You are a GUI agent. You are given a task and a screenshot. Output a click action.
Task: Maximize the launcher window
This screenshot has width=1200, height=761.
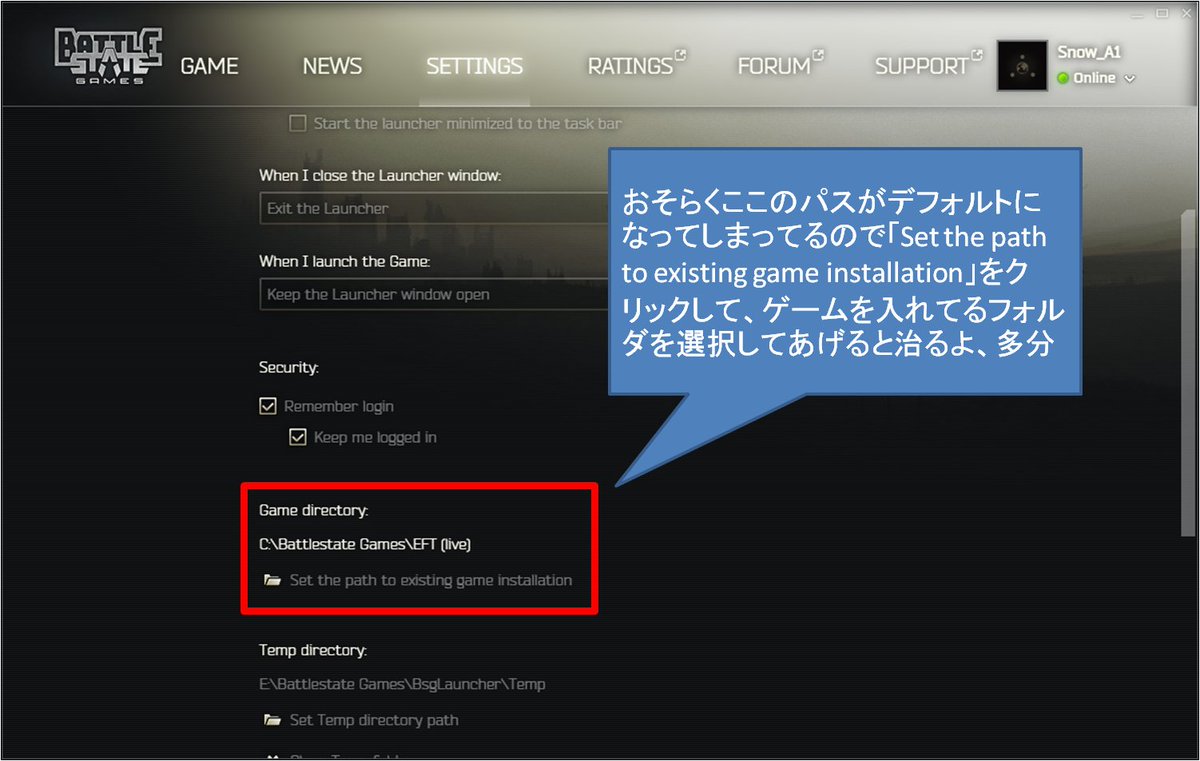[x=1161, y=13]
